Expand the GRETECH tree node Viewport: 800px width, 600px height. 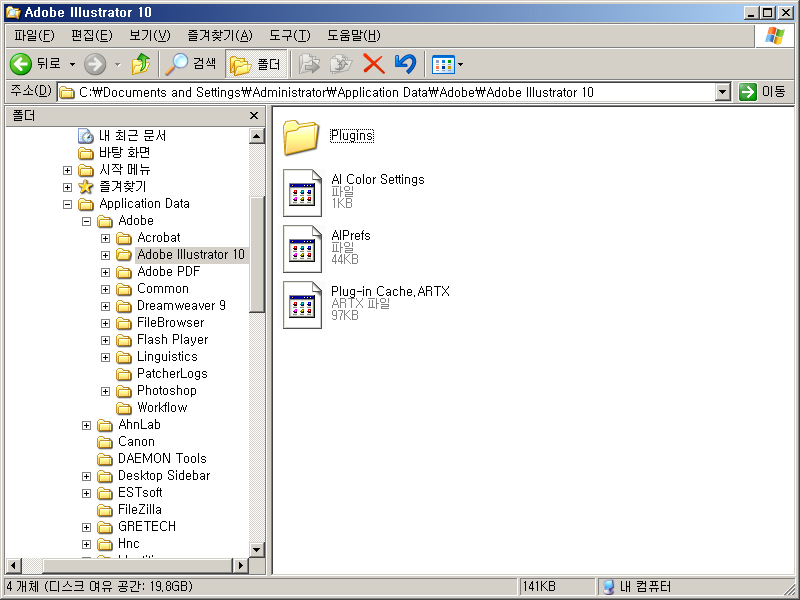86,527
